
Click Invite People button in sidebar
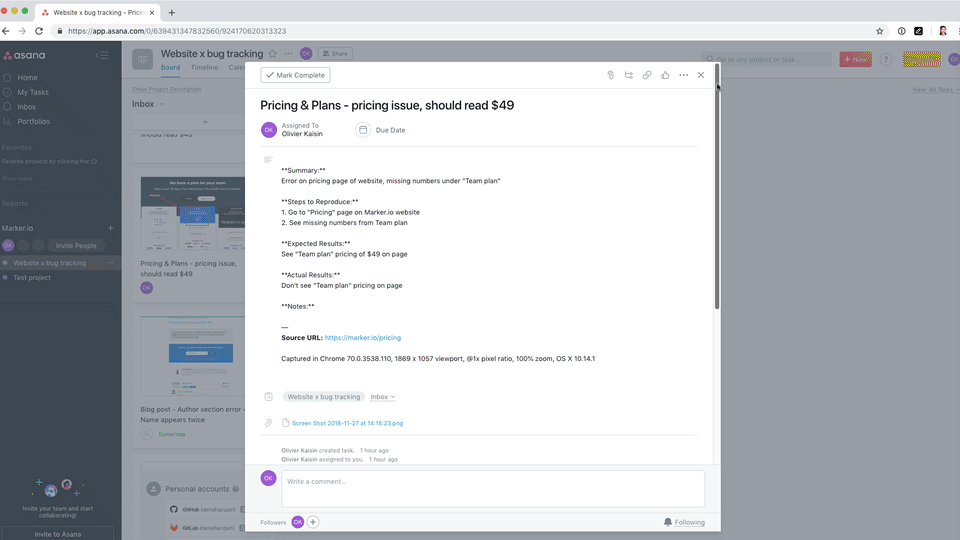click(76, 246)
